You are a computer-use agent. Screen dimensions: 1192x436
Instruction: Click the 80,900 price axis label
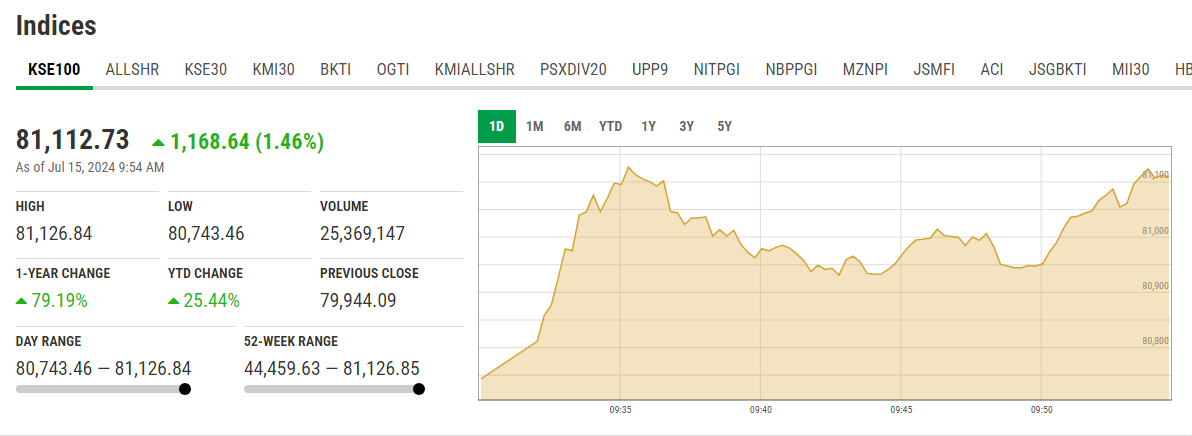(x=1155, y=286)
